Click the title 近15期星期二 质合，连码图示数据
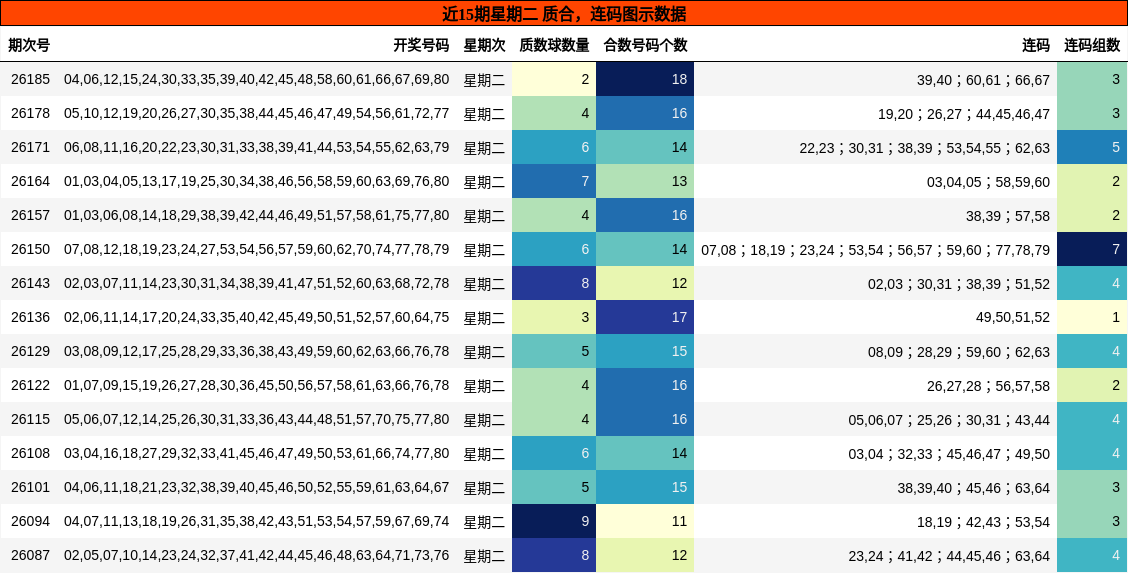The height and width of the screenshot is (573, 1128). pyautogui.click(x=564, y=14)
